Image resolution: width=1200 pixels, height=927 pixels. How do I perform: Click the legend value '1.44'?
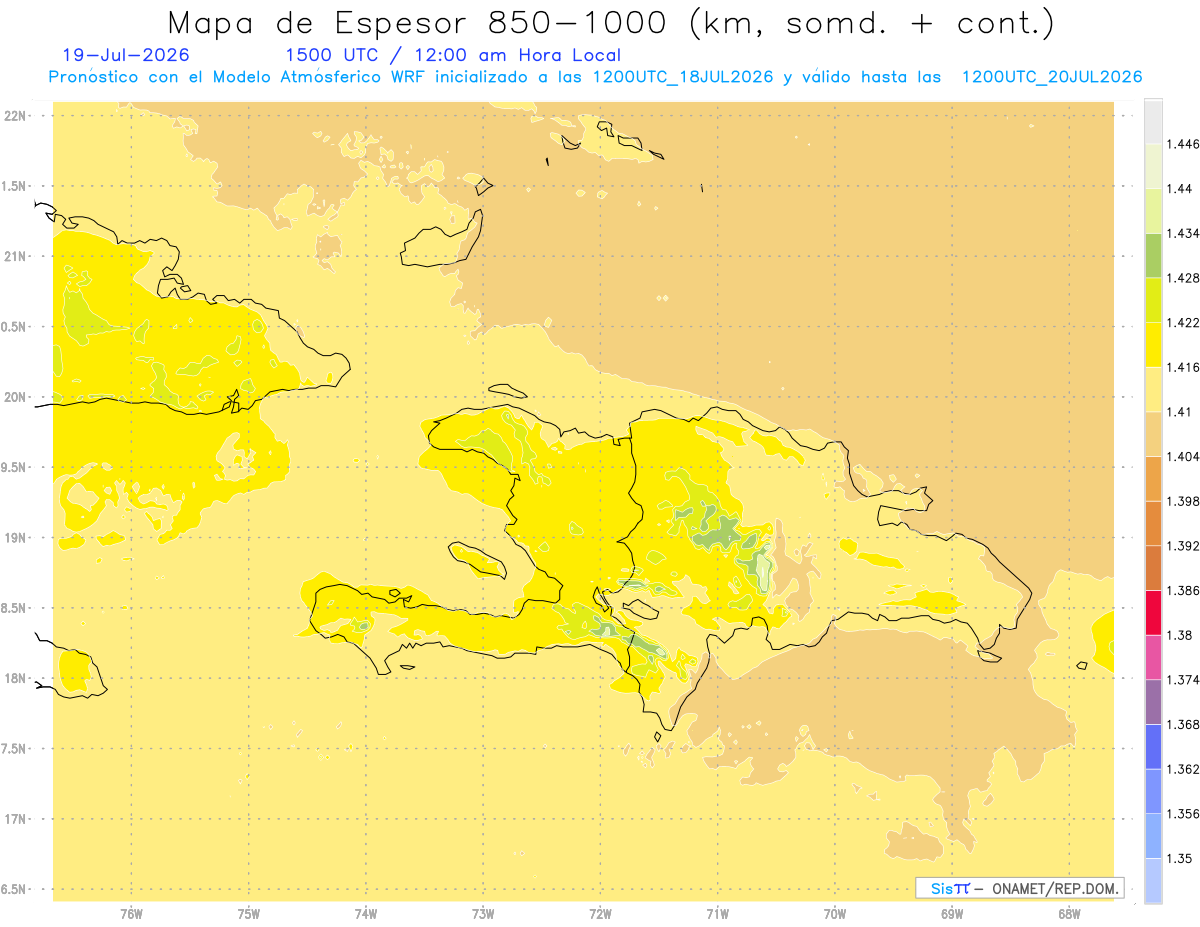click(1180, 189)
